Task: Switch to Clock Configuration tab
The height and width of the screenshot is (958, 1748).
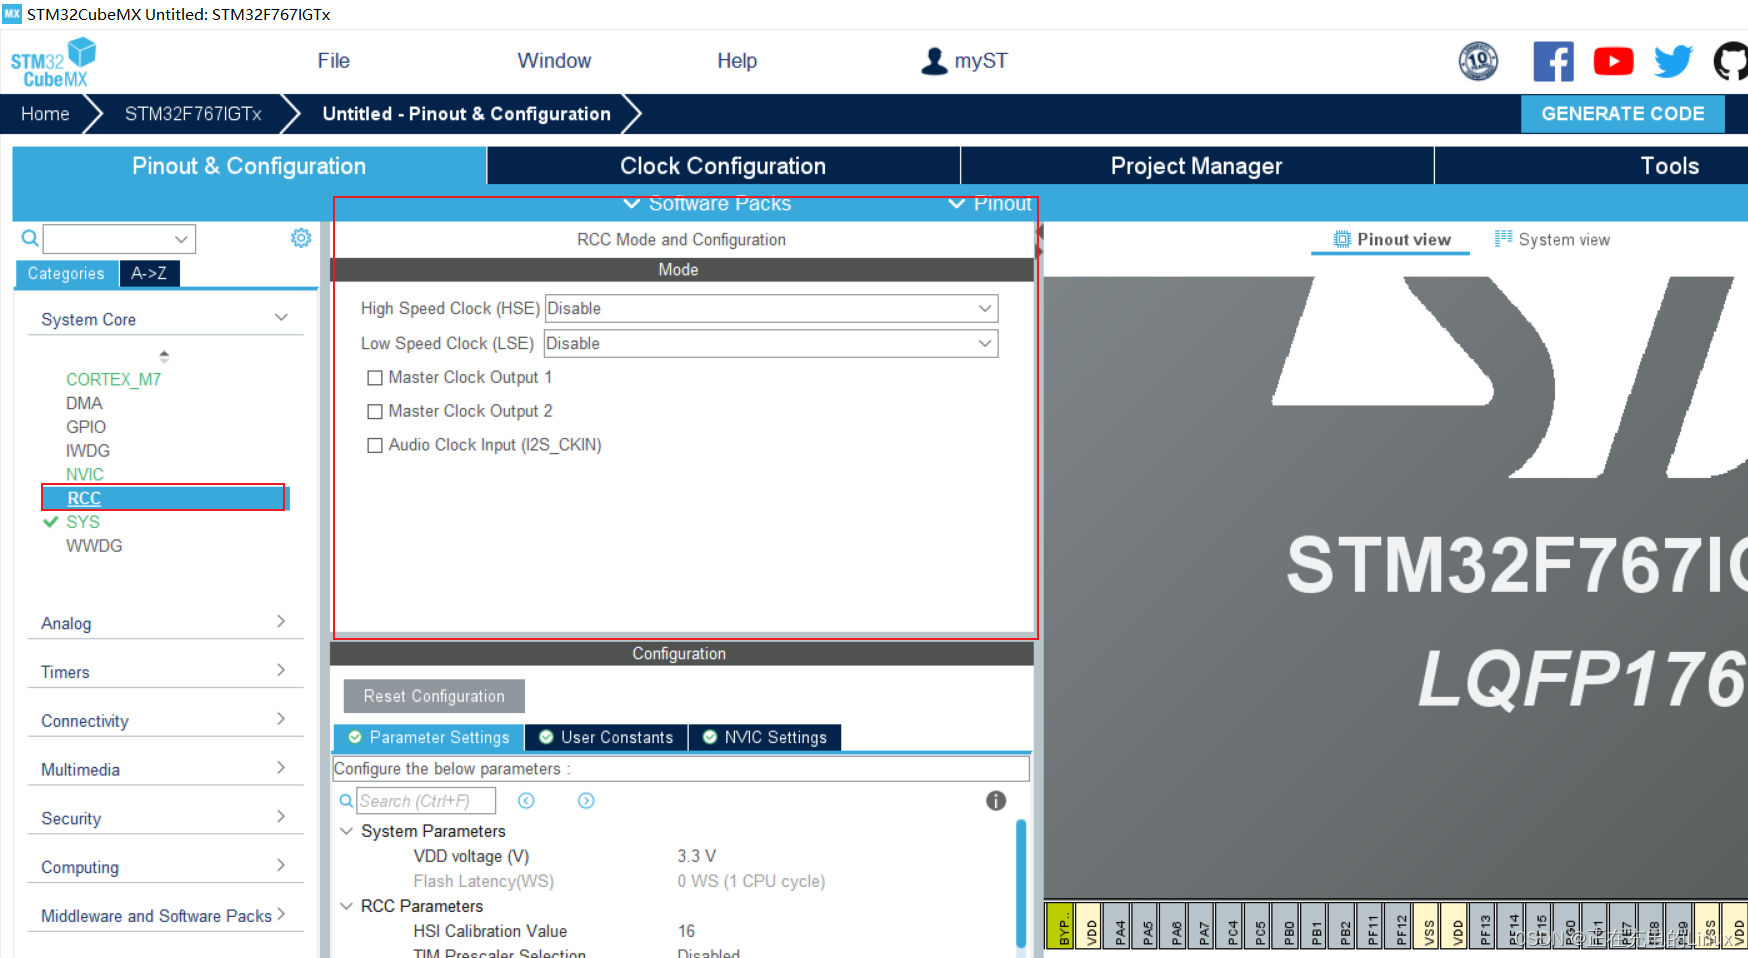Action: [x=723, y=166]
